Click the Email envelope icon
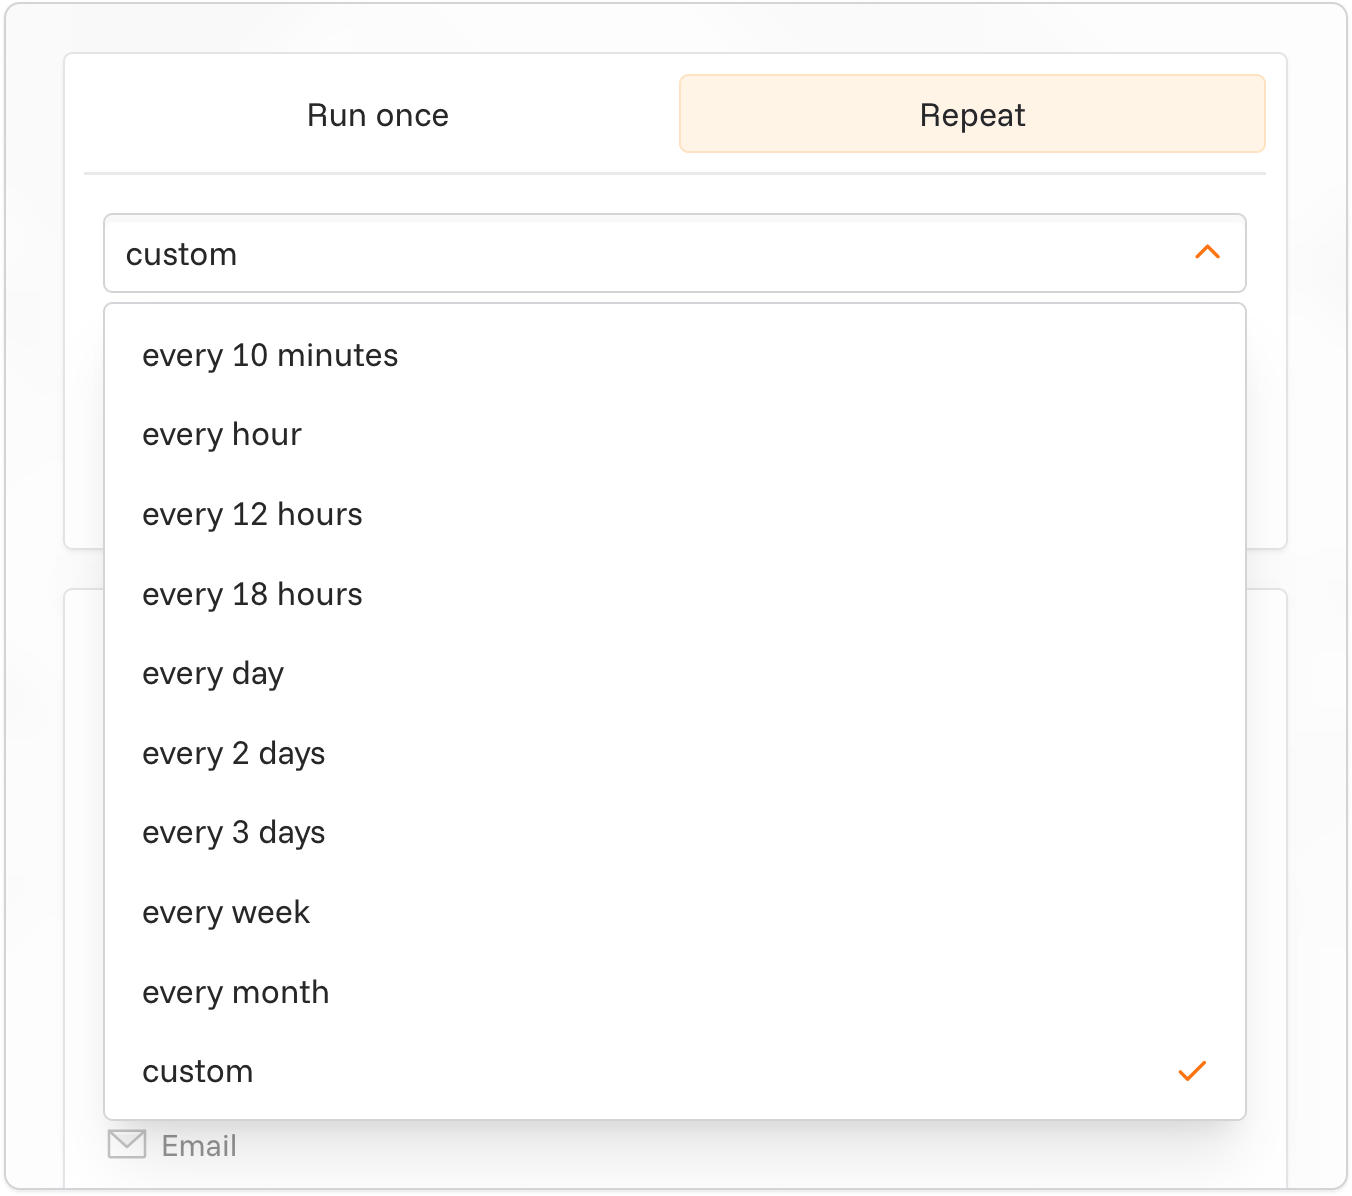This screenshot has width=1352, height=1196. pyautogui.click(x=127, y=1144)
